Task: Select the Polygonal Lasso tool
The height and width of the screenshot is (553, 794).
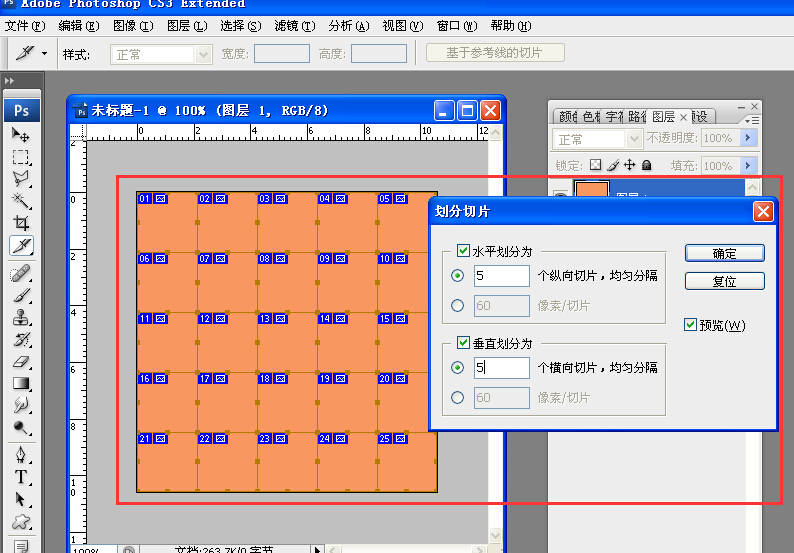Action: 21,179
